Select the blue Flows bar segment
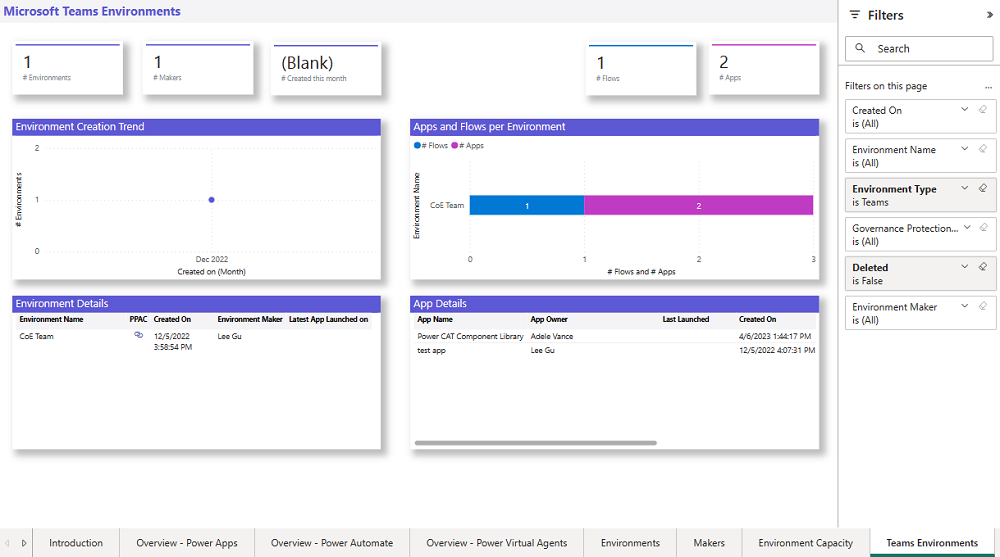 click(x=527, y=205)
